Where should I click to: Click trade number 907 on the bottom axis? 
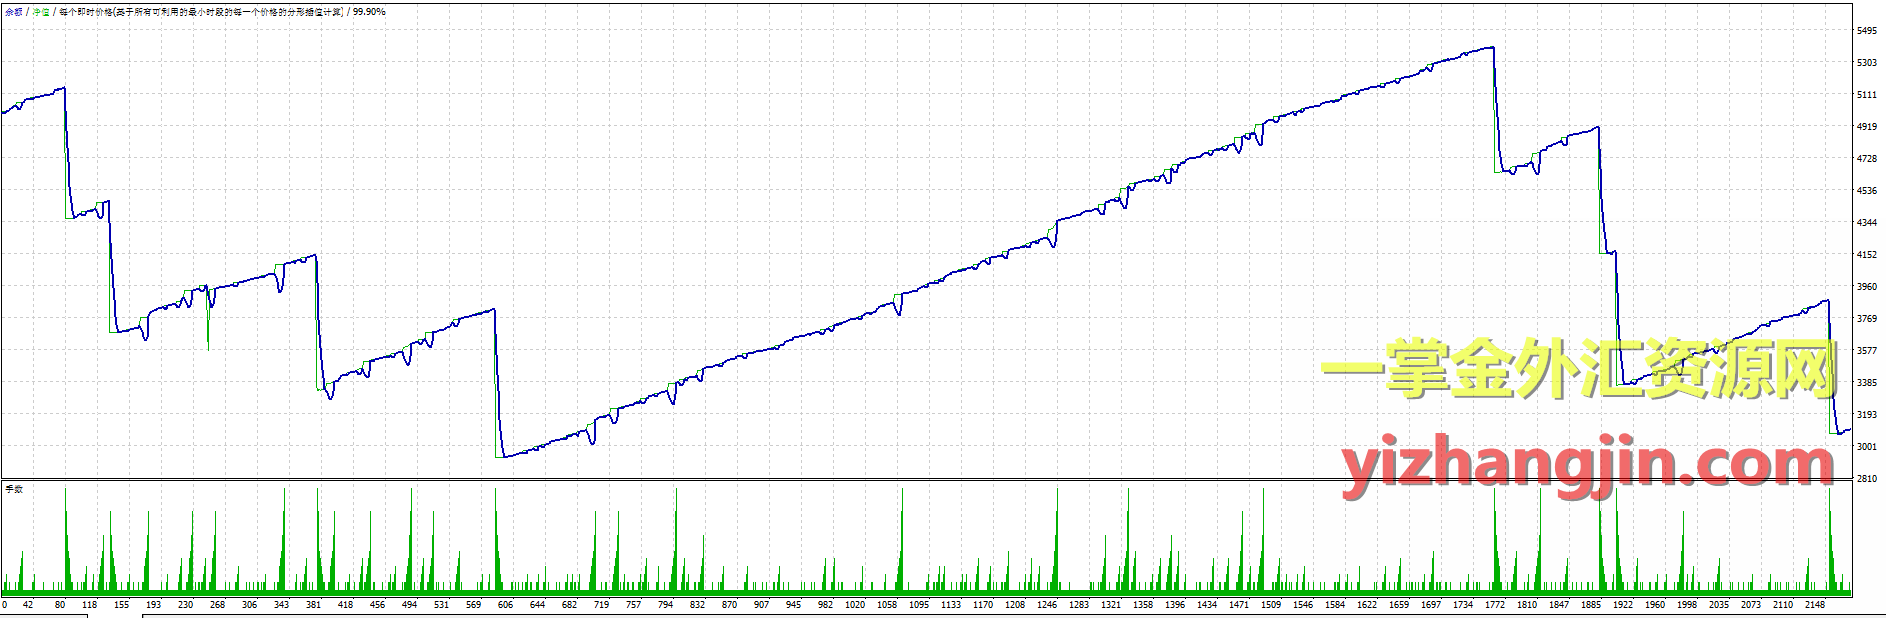761,605
